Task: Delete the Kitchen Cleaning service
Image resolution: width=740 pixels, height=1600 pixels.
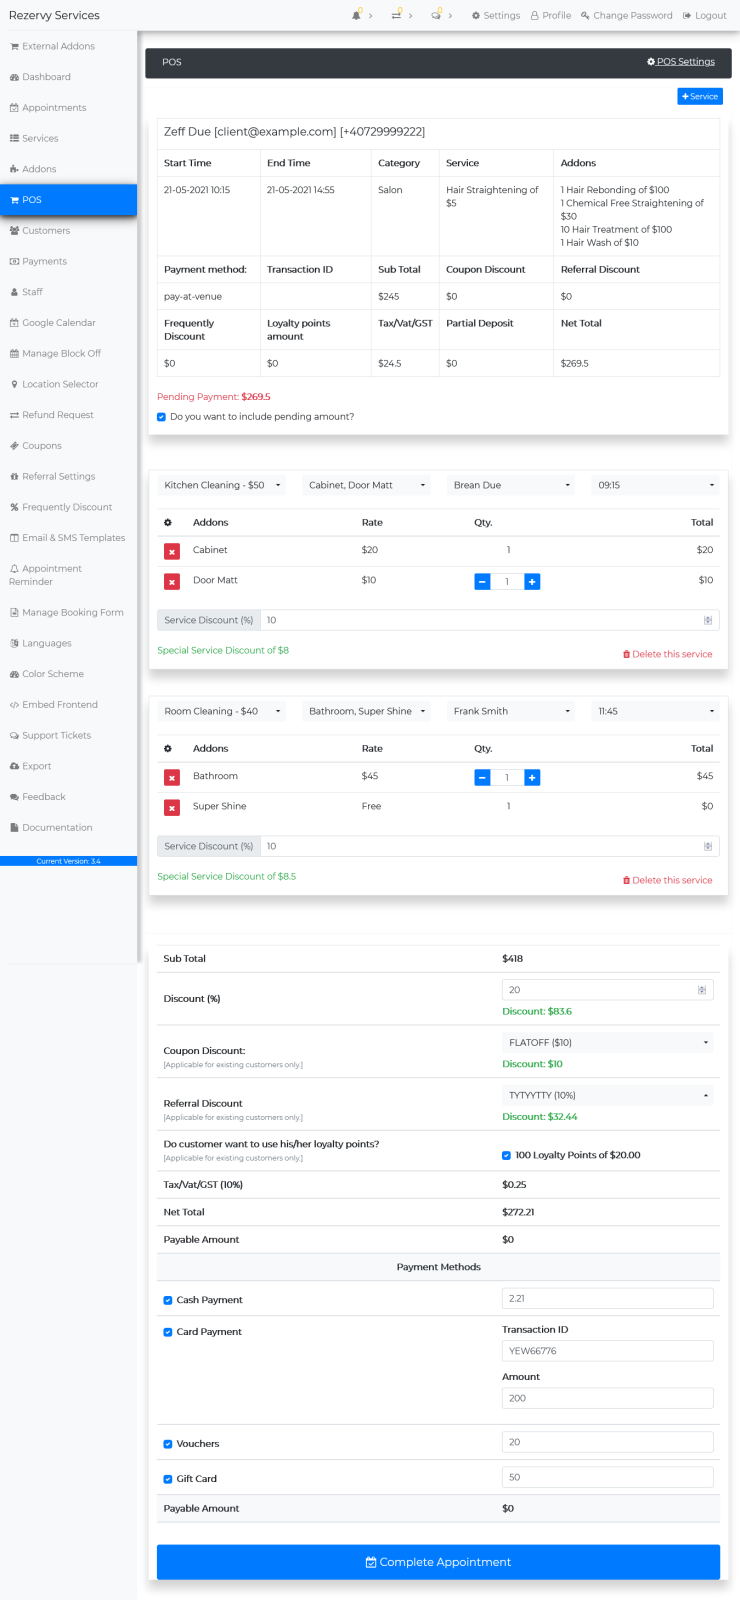Action: 667,654
